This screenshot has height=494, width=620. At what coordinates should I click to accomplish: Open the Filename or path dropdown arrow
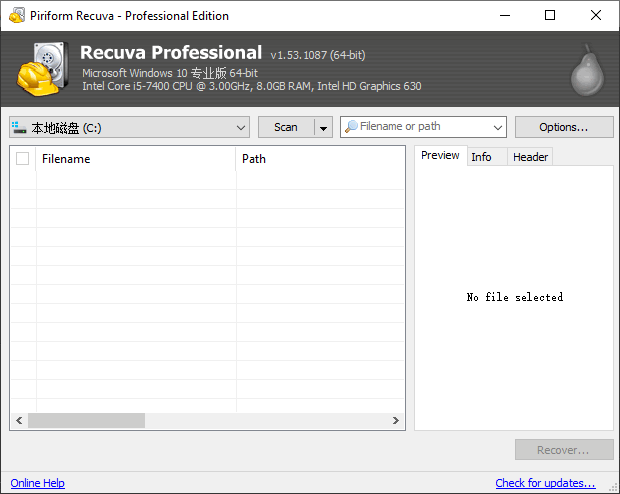[x=498, y=127]
